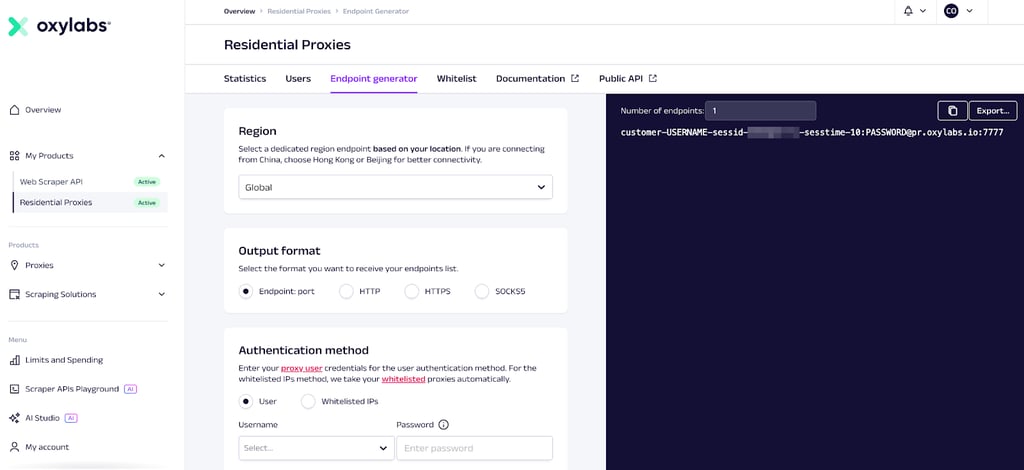Open the chevron beside the notifications bell
This screenshot has height=470, width=1024.
coord(923,11)
